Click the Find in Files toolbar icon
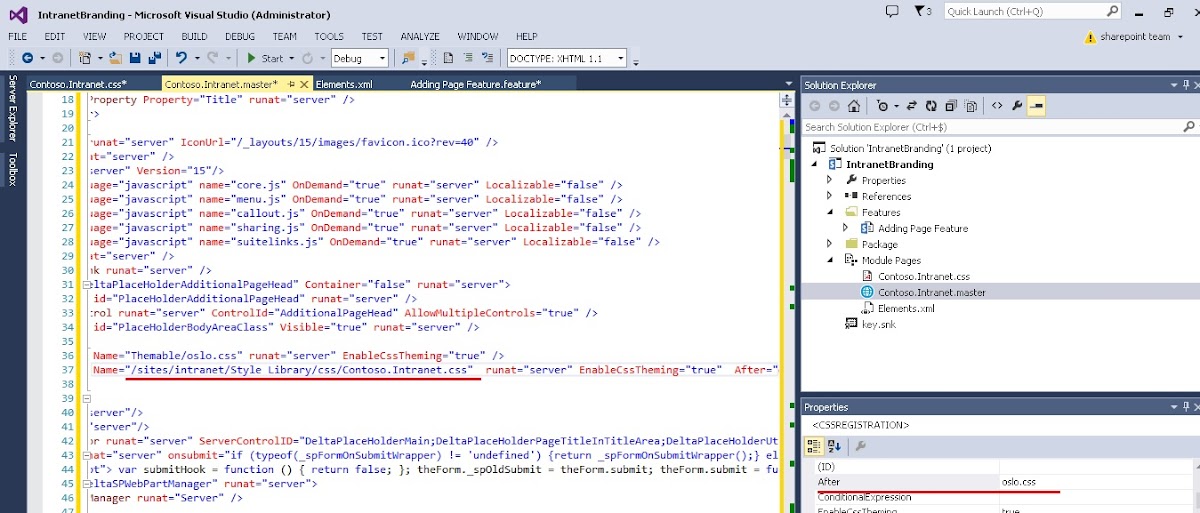1200x513 pixels. (x=408, y=59)
